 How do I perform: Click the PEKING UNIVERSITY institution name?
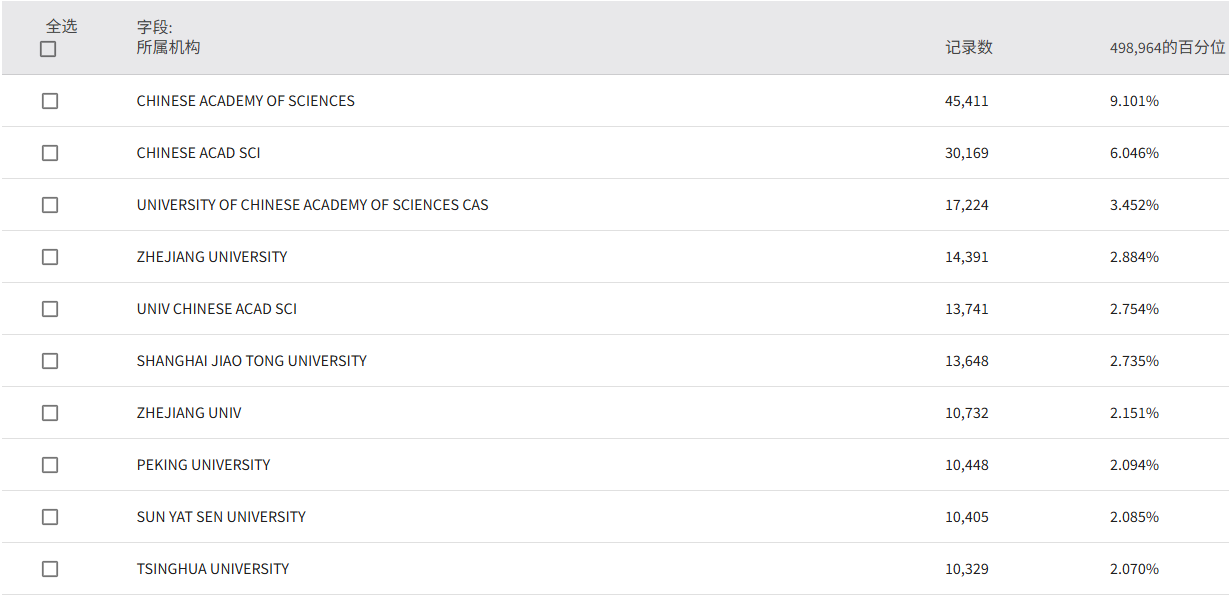[203, 465]
